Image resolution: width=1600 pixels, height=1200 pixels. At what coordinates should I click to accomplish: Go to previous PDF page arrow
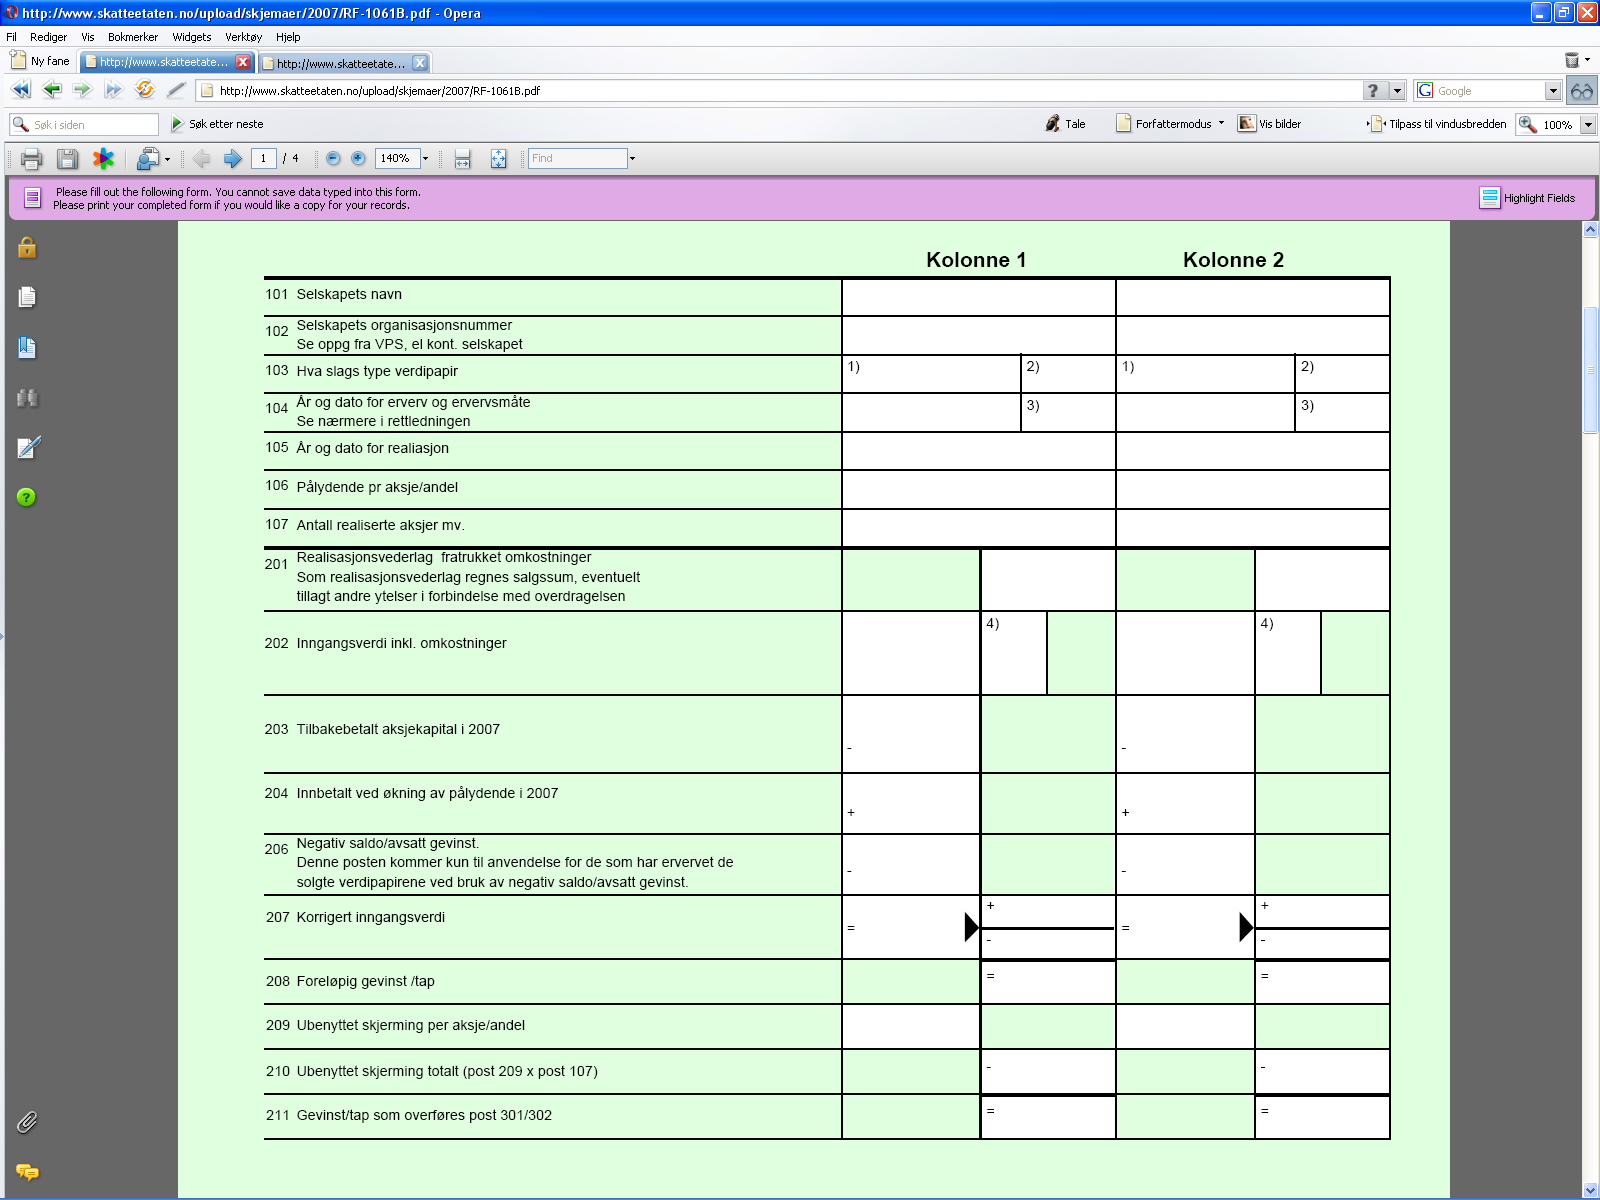201,158
